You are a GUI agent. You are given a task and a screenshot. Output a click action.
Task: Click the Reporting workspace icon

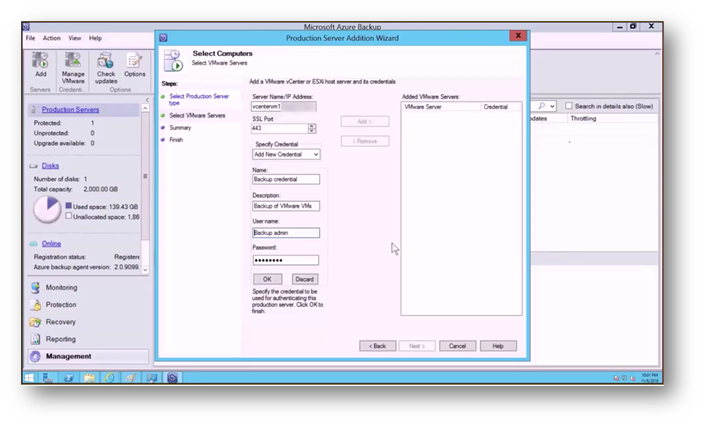point(36,339)
